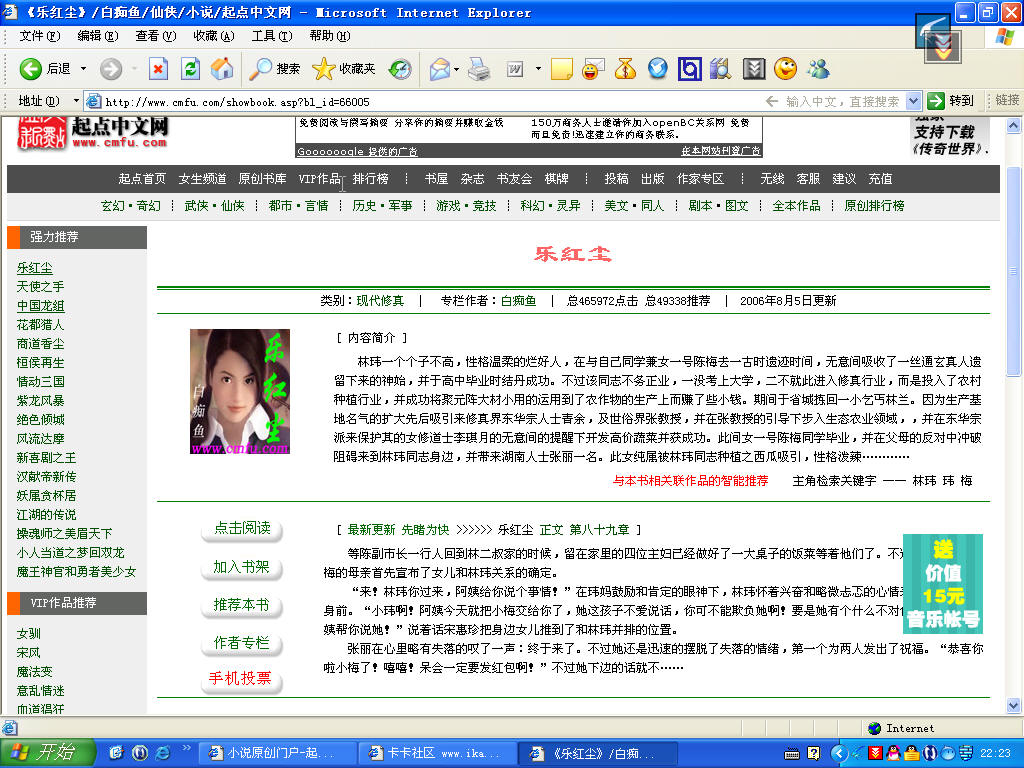Open the History toolbar icon
Screen dimensions: 1024x768
(x=400, y=69)
